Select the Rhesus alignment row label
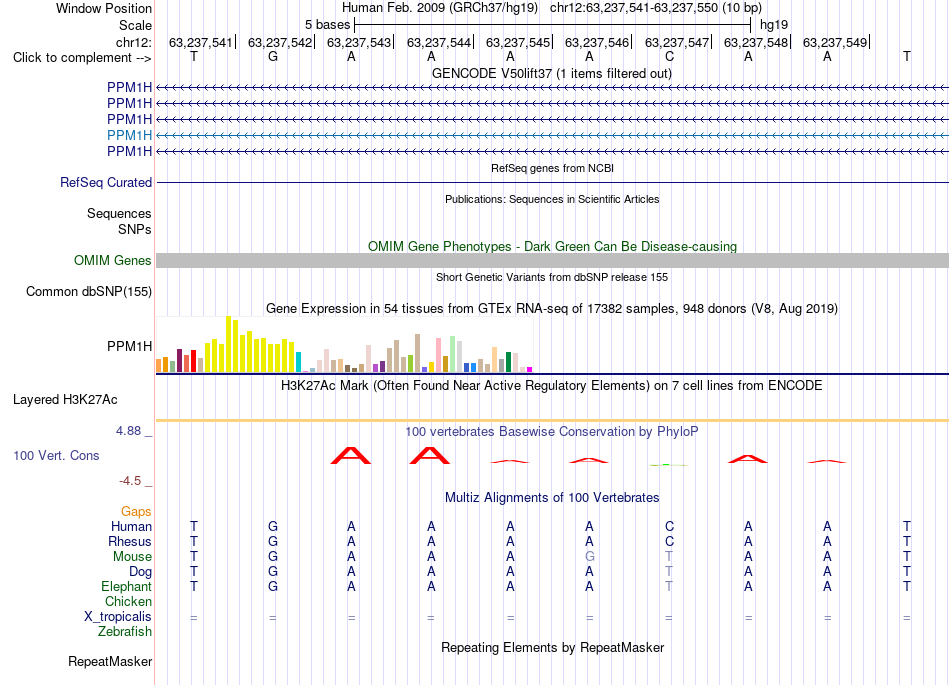 coord(130,541)
